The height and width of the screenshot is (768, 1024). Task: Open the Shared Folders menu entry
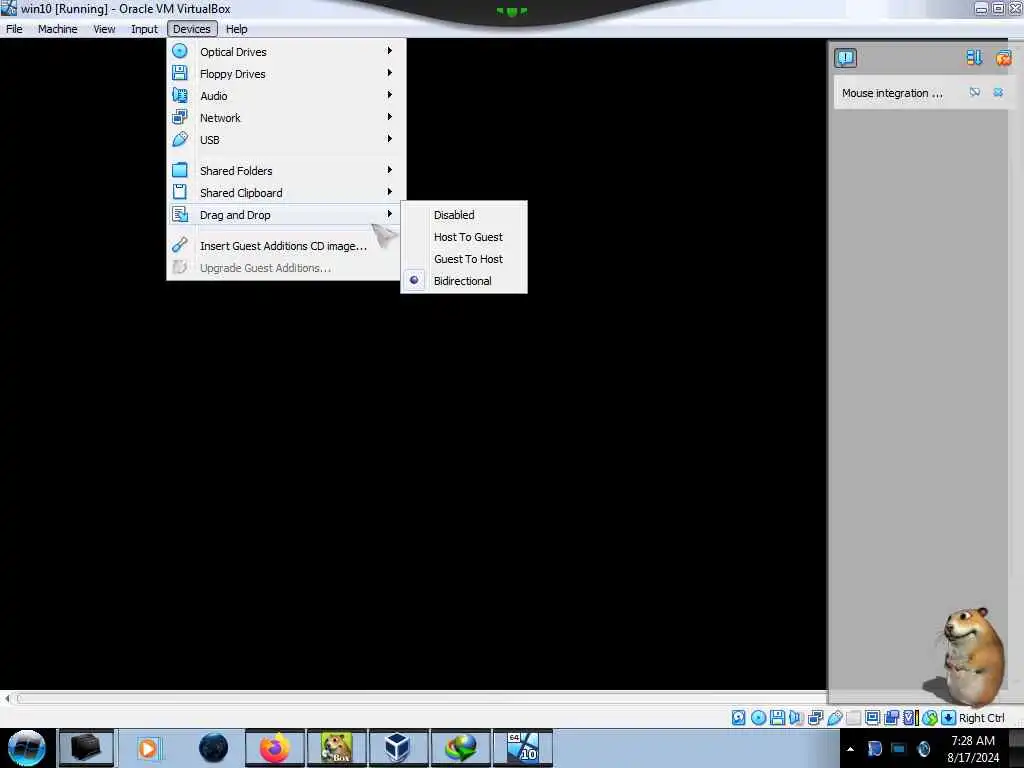click(x=286, y=170)
